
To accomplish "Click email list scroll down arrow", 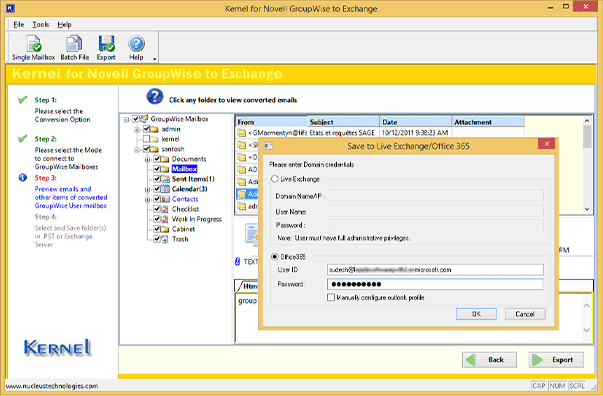I will (587, 209).
